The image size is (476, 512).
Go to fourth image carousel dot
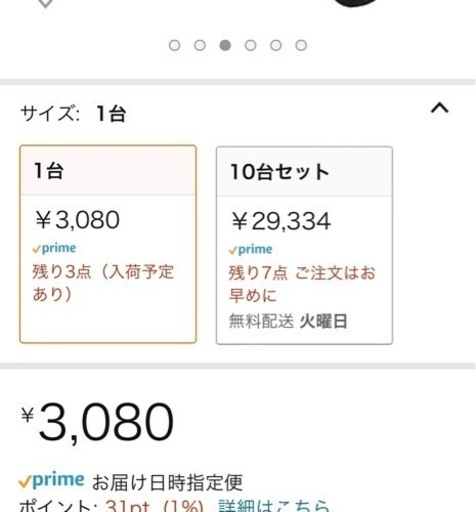point(250,45)
